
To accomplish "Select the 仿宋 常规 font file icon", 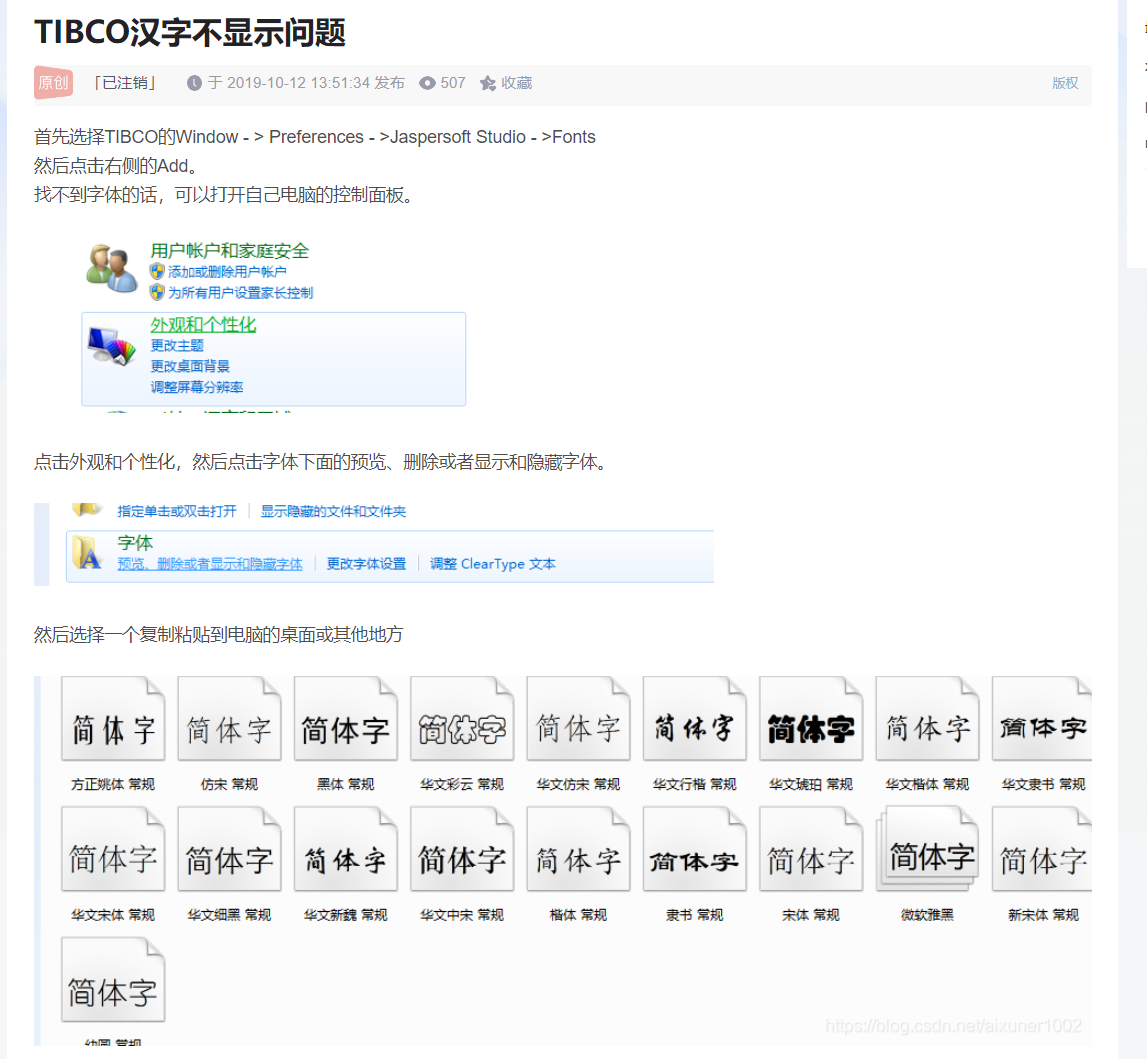I will pyautogui.click(x=230, y=719).
